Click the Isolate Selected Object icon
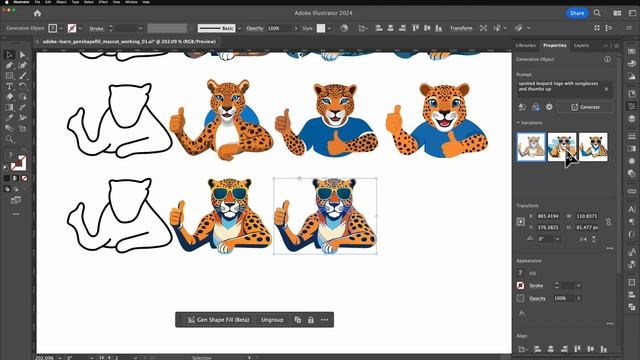This screenshot has width=640, height=360. point(483,28)
